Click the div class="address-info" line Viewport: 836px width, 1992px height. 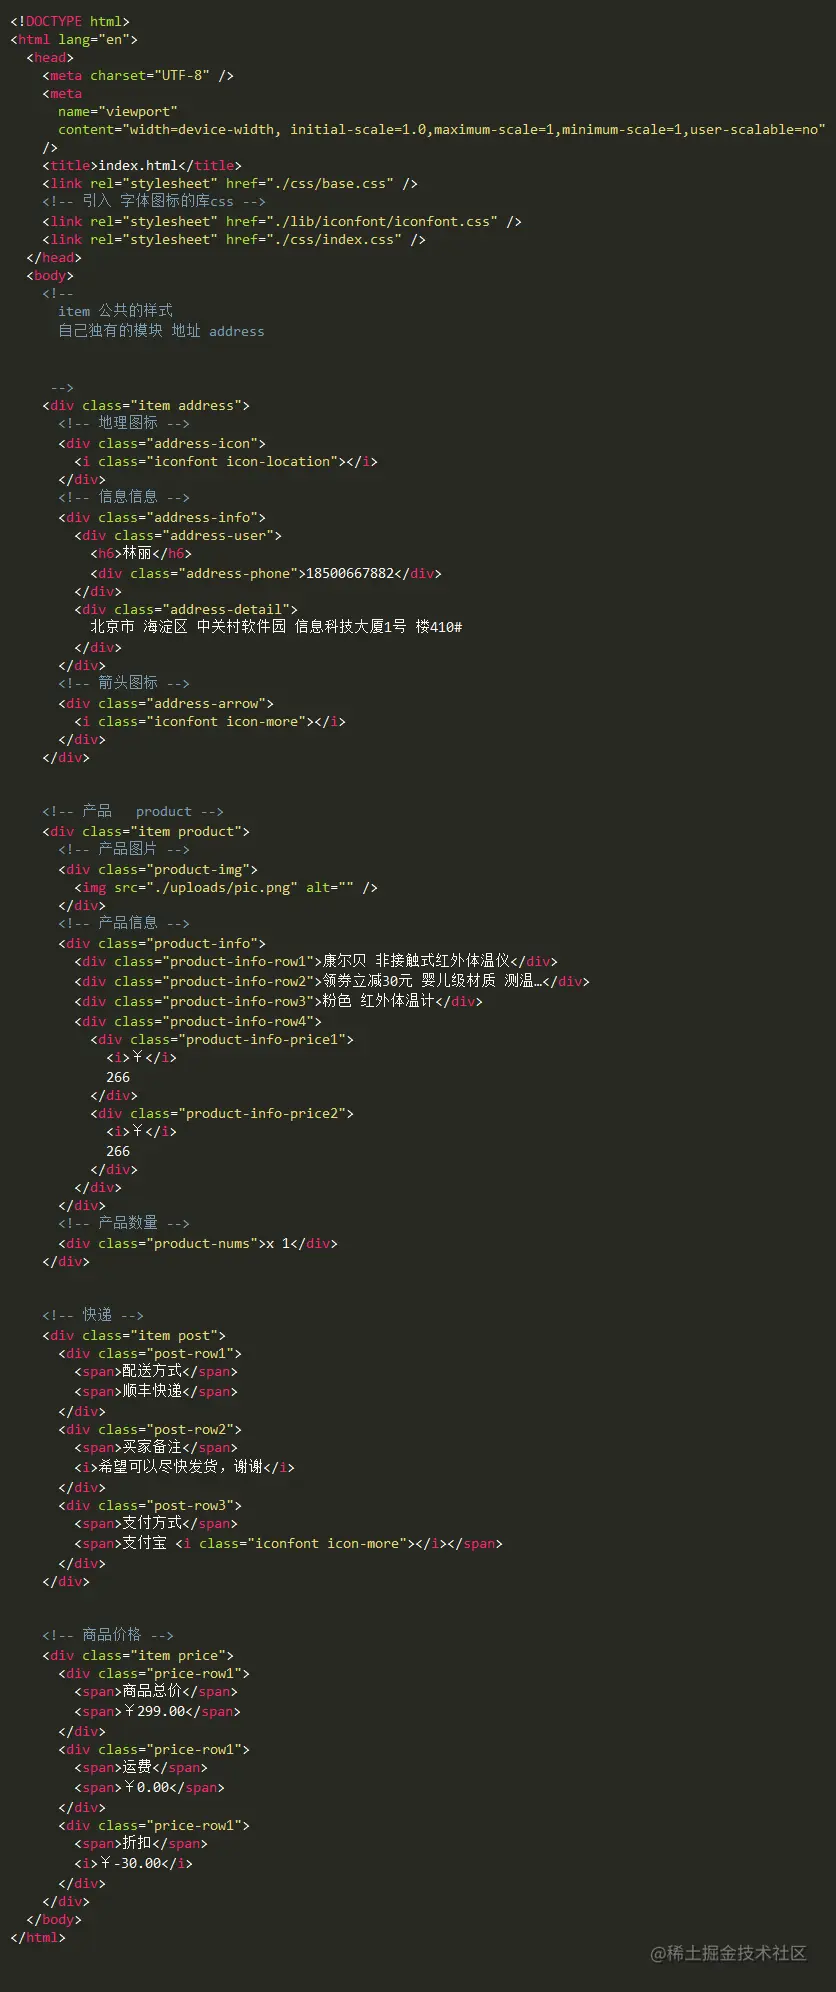[162, 517]
